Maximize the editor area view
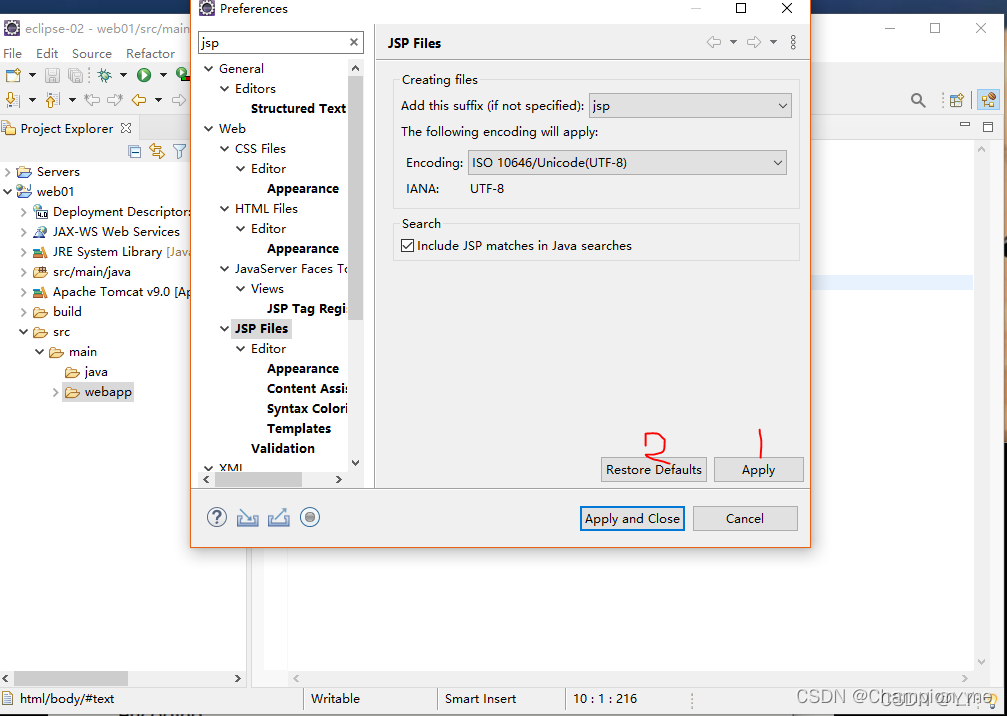 (x=988, y=127)
